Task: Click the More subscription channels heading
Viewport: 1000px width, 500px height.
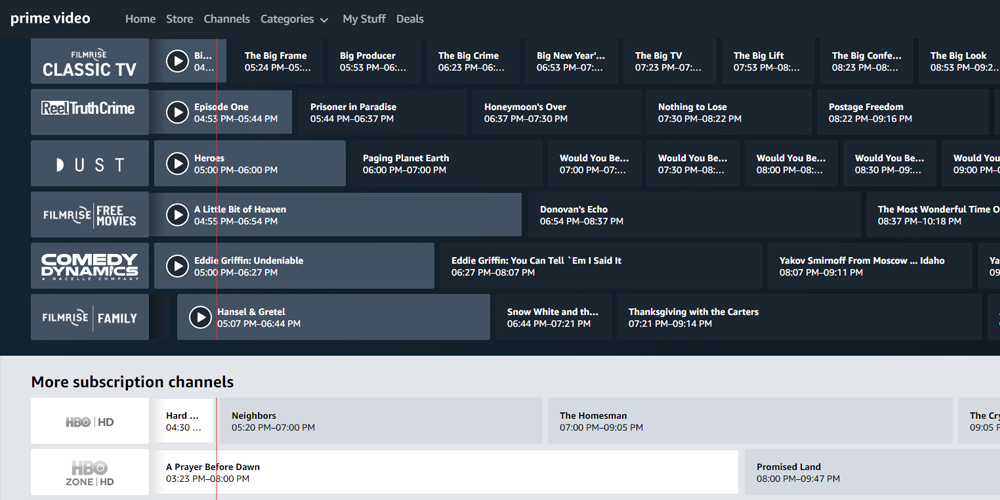Action: pyautogui.click(x=133, y=382)
